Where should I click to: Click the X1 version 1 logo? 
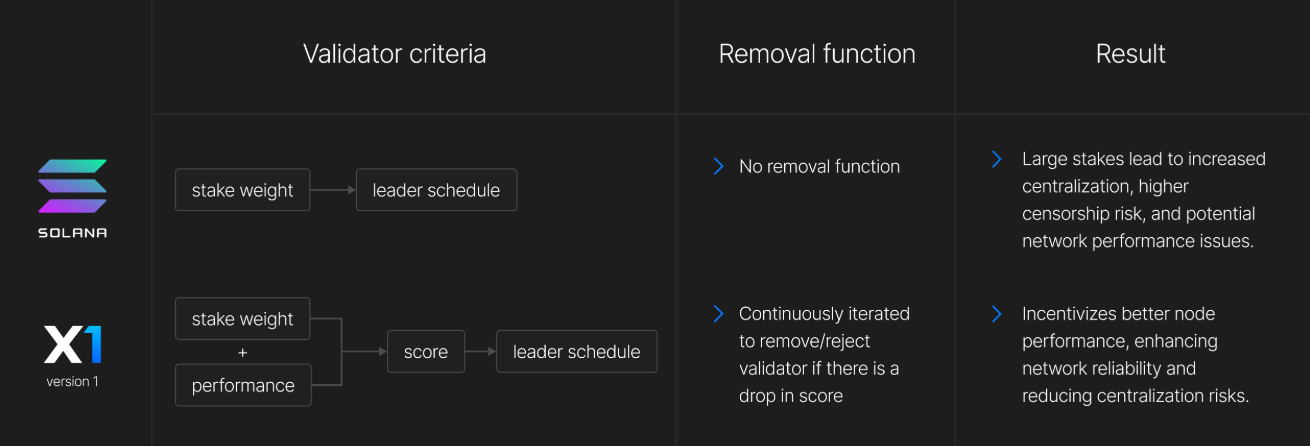click(x=72, y=345)
